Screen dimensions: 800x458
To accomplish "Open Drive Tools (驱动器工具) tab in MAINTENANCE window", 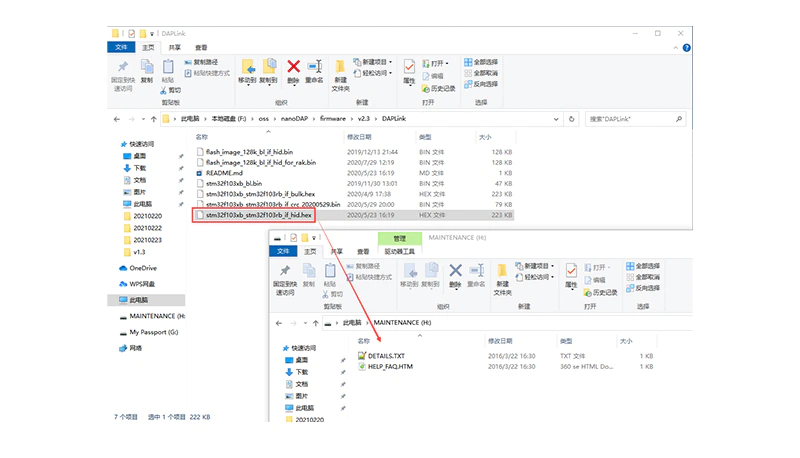I will (399, 251).
